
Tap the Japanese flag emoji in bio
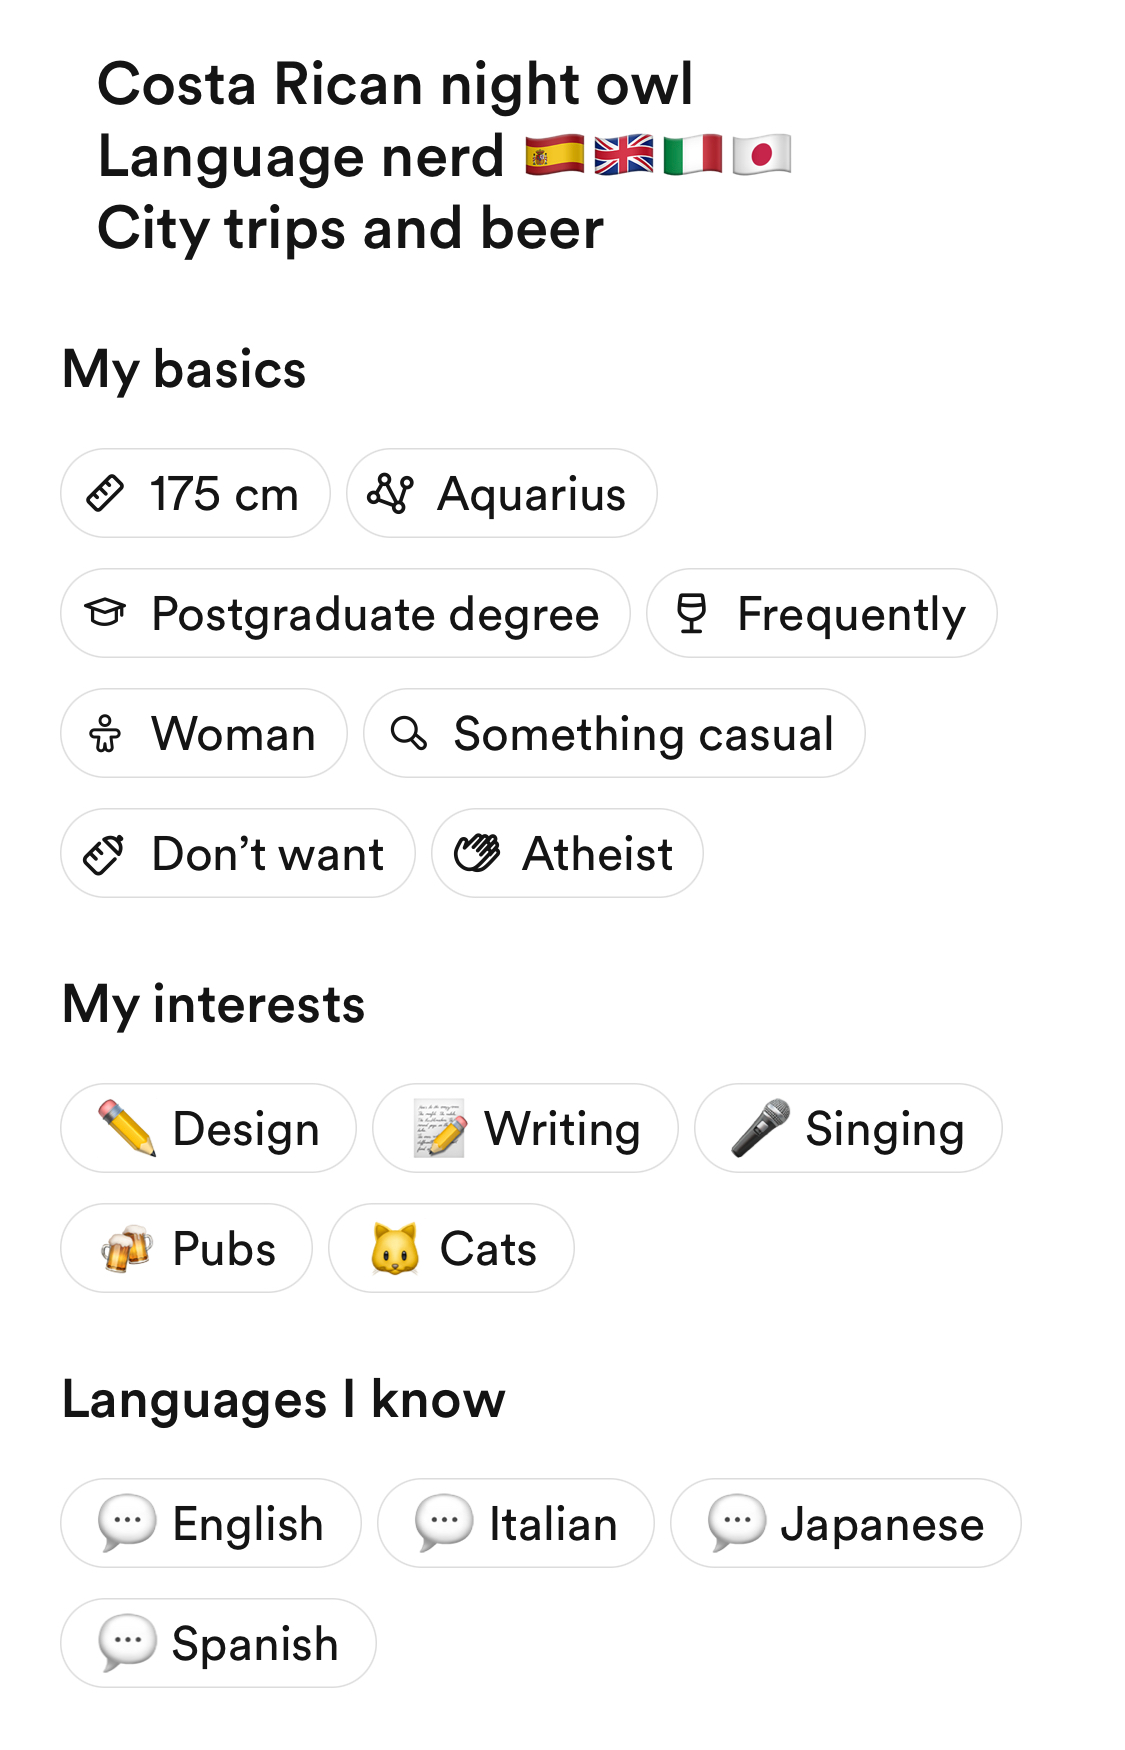pyautogui.click(x=762, y=156)
